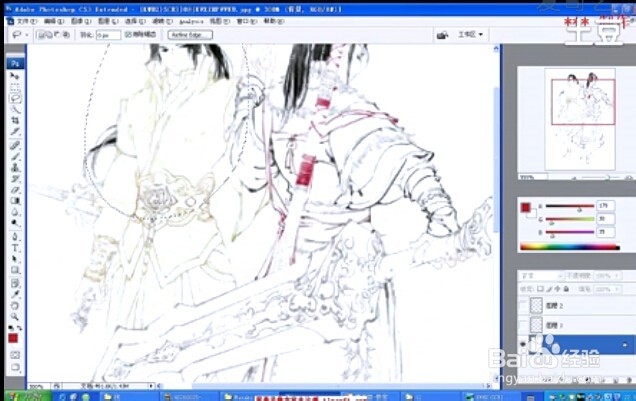Open the layer blend mode dropdown
Image resolution: width=636 pixels, height=401 pixels.
point(542,276)
